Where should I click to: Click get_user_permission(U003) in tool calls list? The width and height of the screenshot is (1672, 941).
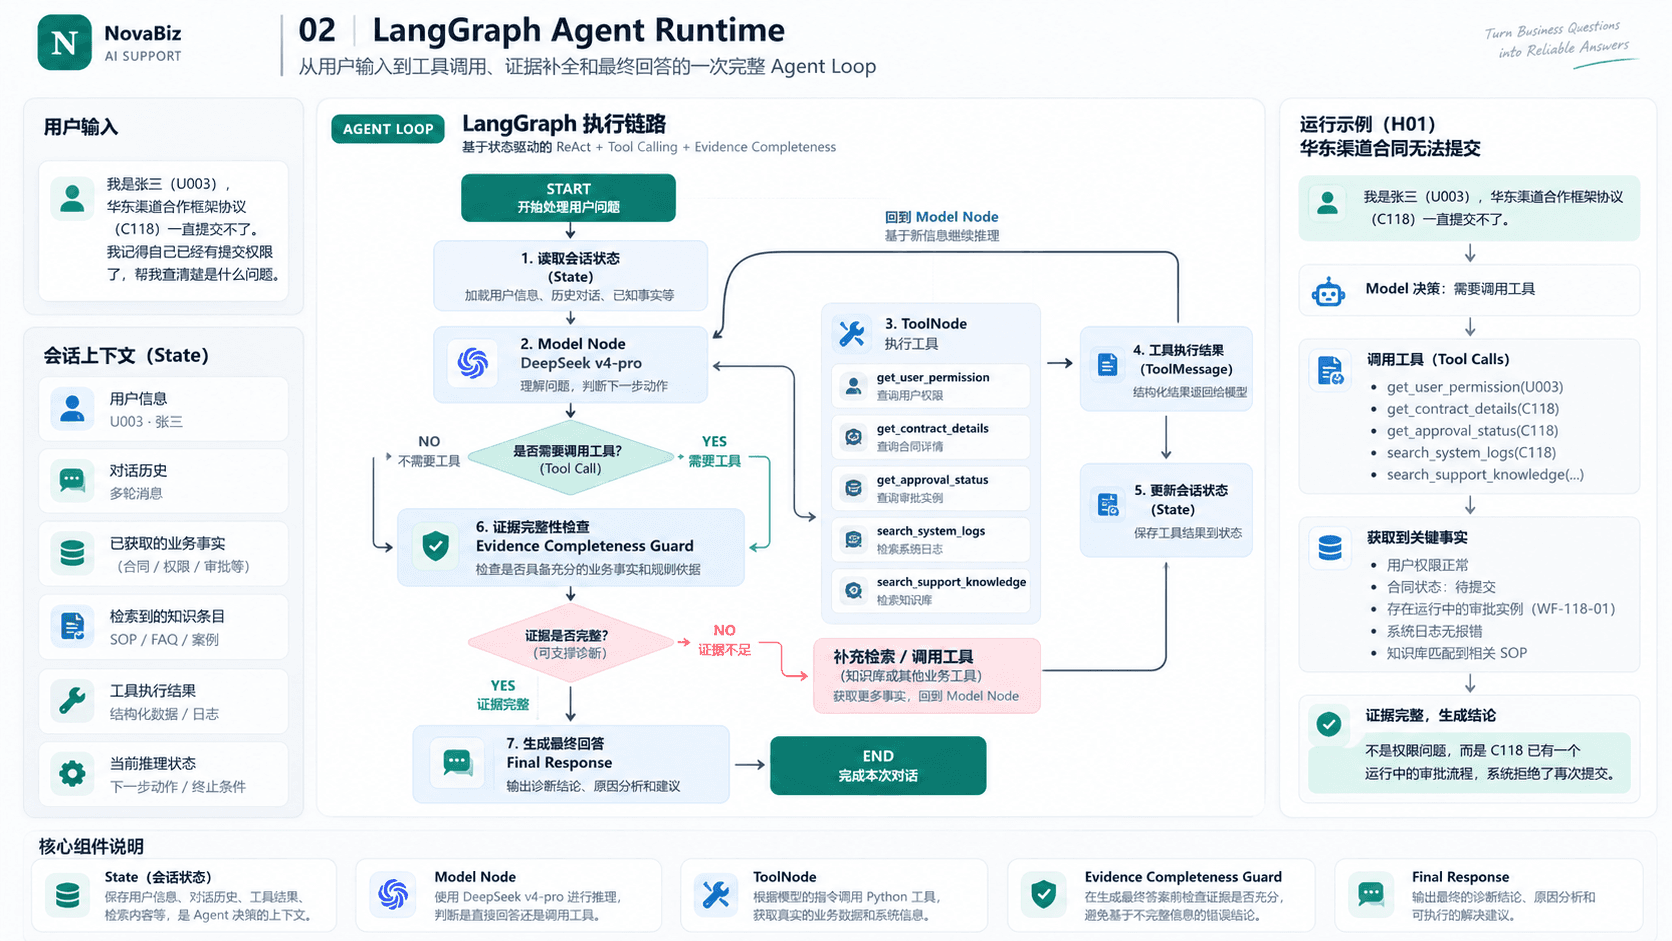pos(1474,387)
